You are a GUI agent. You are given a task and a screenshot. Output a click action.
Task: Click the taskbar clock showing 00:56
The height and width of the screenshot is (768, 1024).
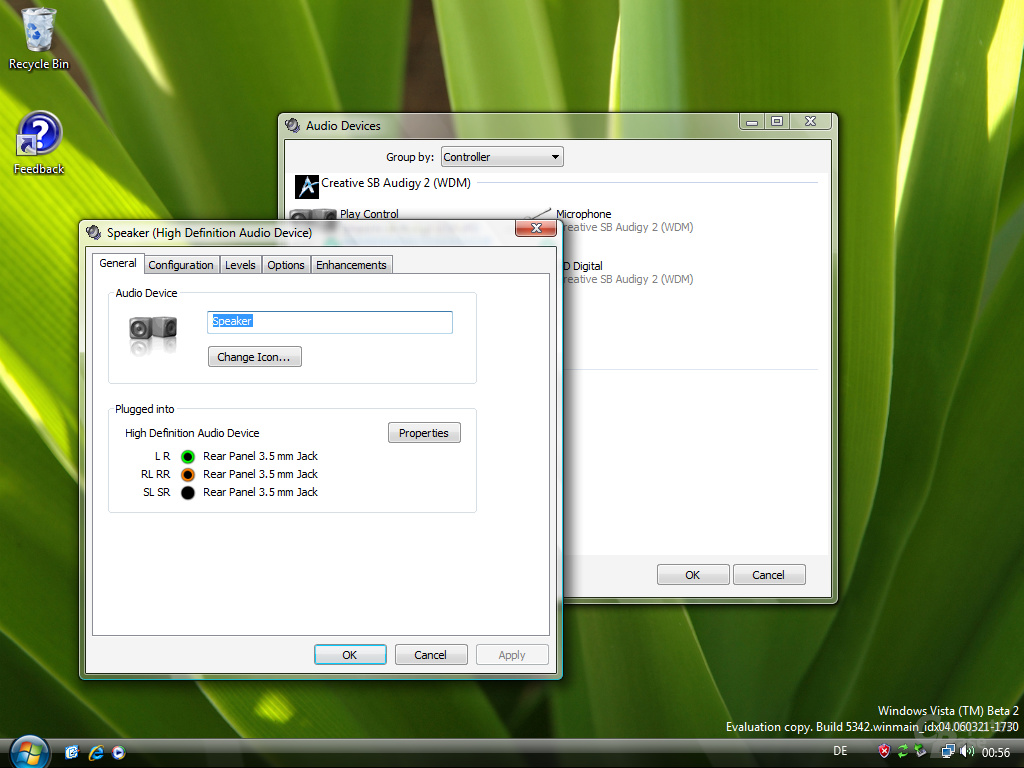(x=995, y=752)
